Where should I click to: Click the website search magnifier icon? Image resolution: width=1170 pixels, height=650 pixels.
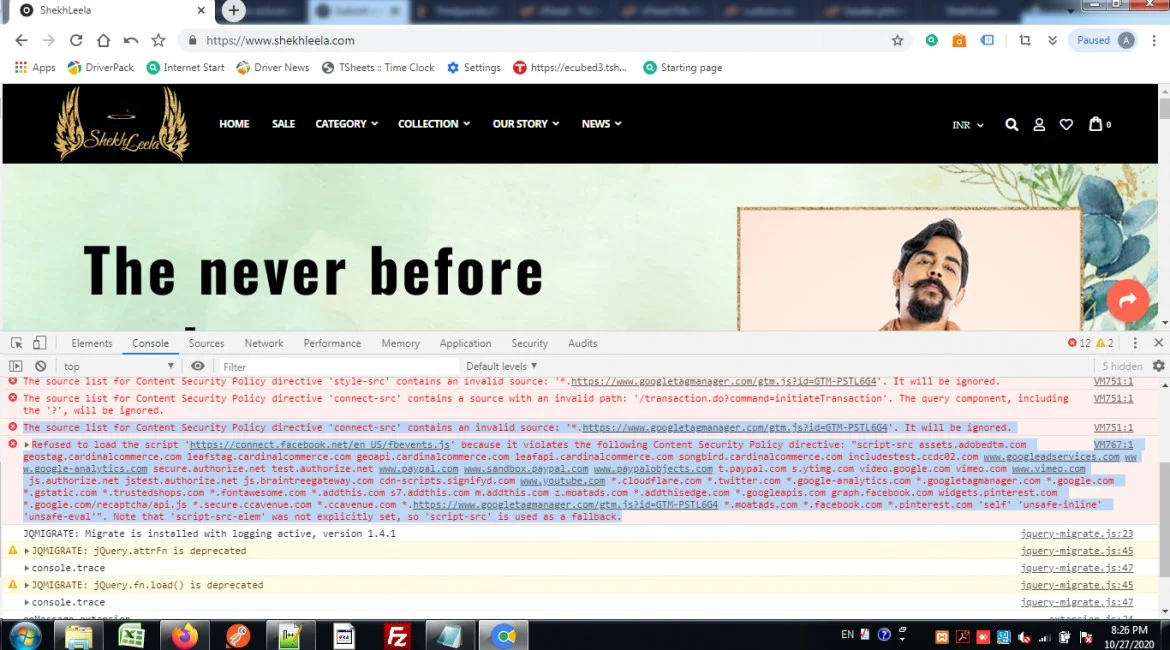pyautogui.click(x=1011, y=124)
